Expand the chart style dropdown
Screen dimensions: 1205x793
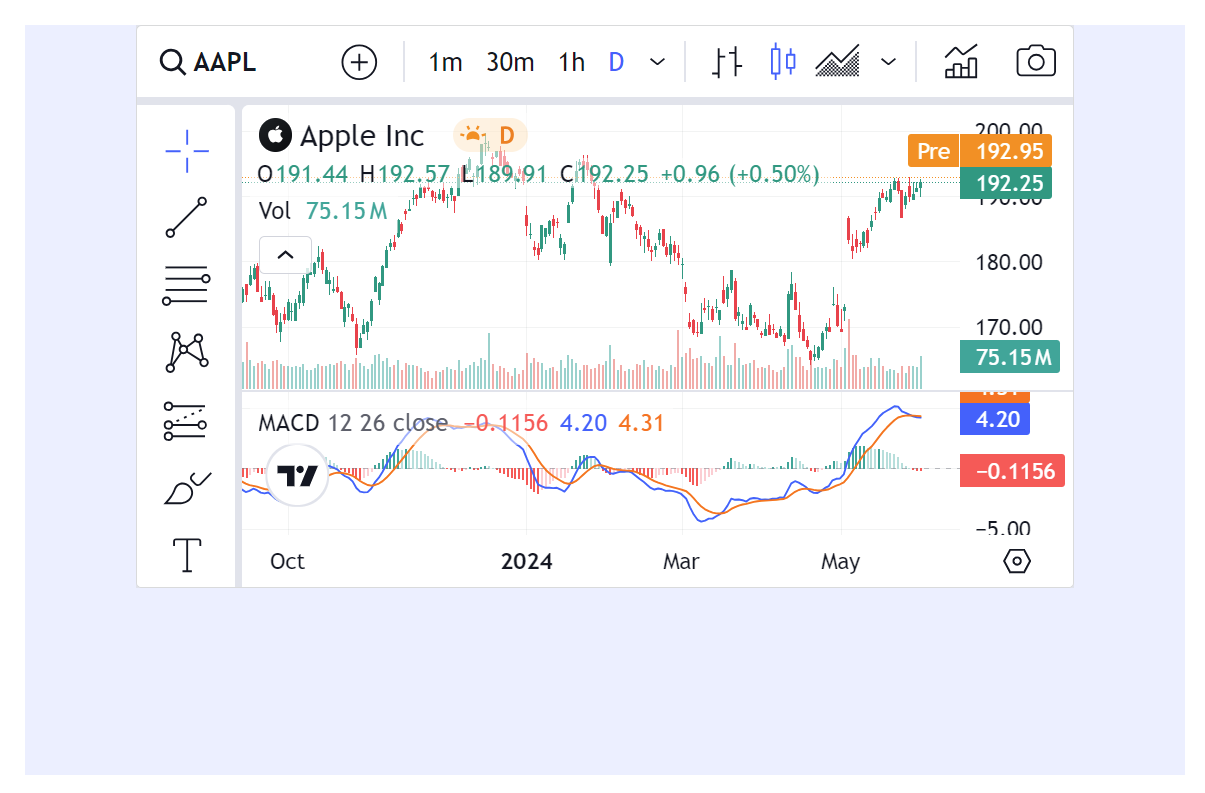888,62
